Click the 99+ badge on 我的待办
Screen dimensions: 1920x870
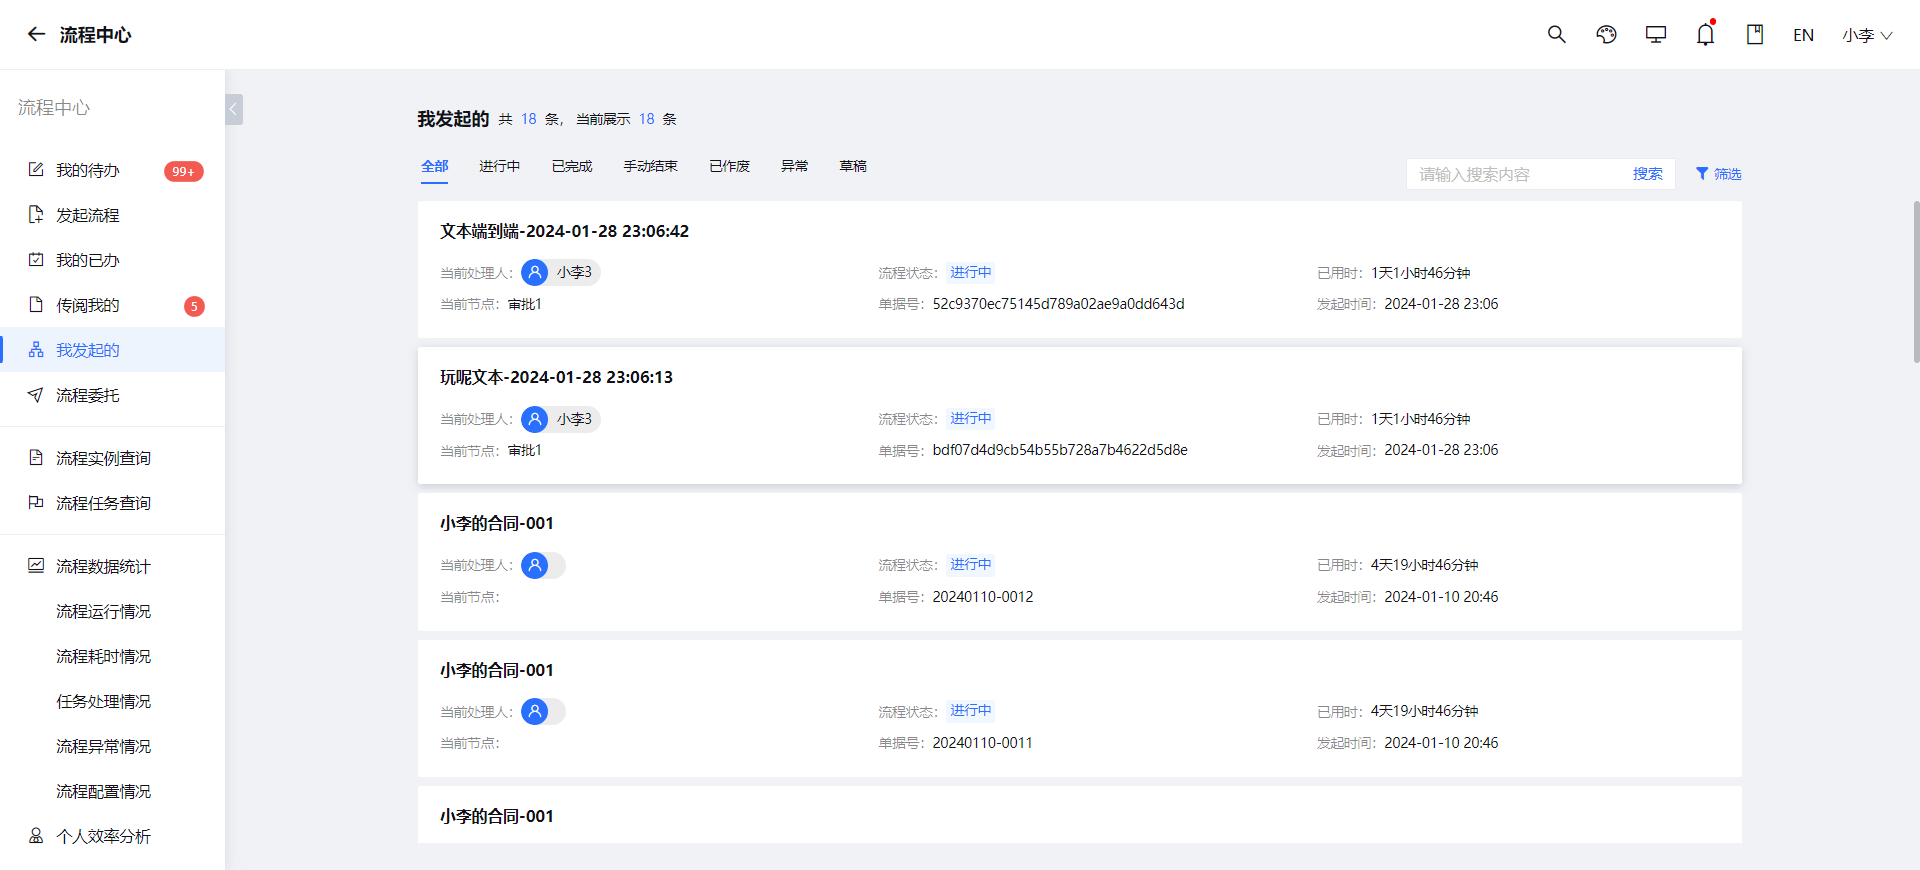point(184,171)
